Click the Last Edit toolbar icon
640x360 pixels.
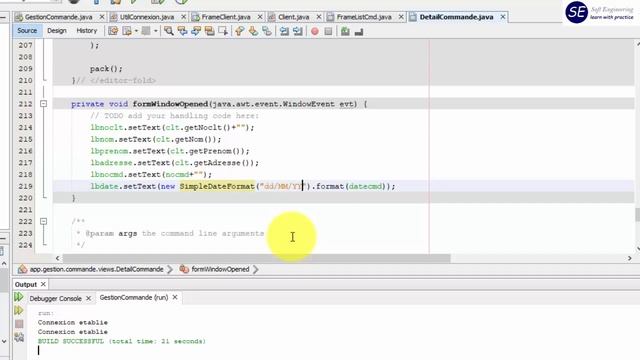(x=113, y=31)
